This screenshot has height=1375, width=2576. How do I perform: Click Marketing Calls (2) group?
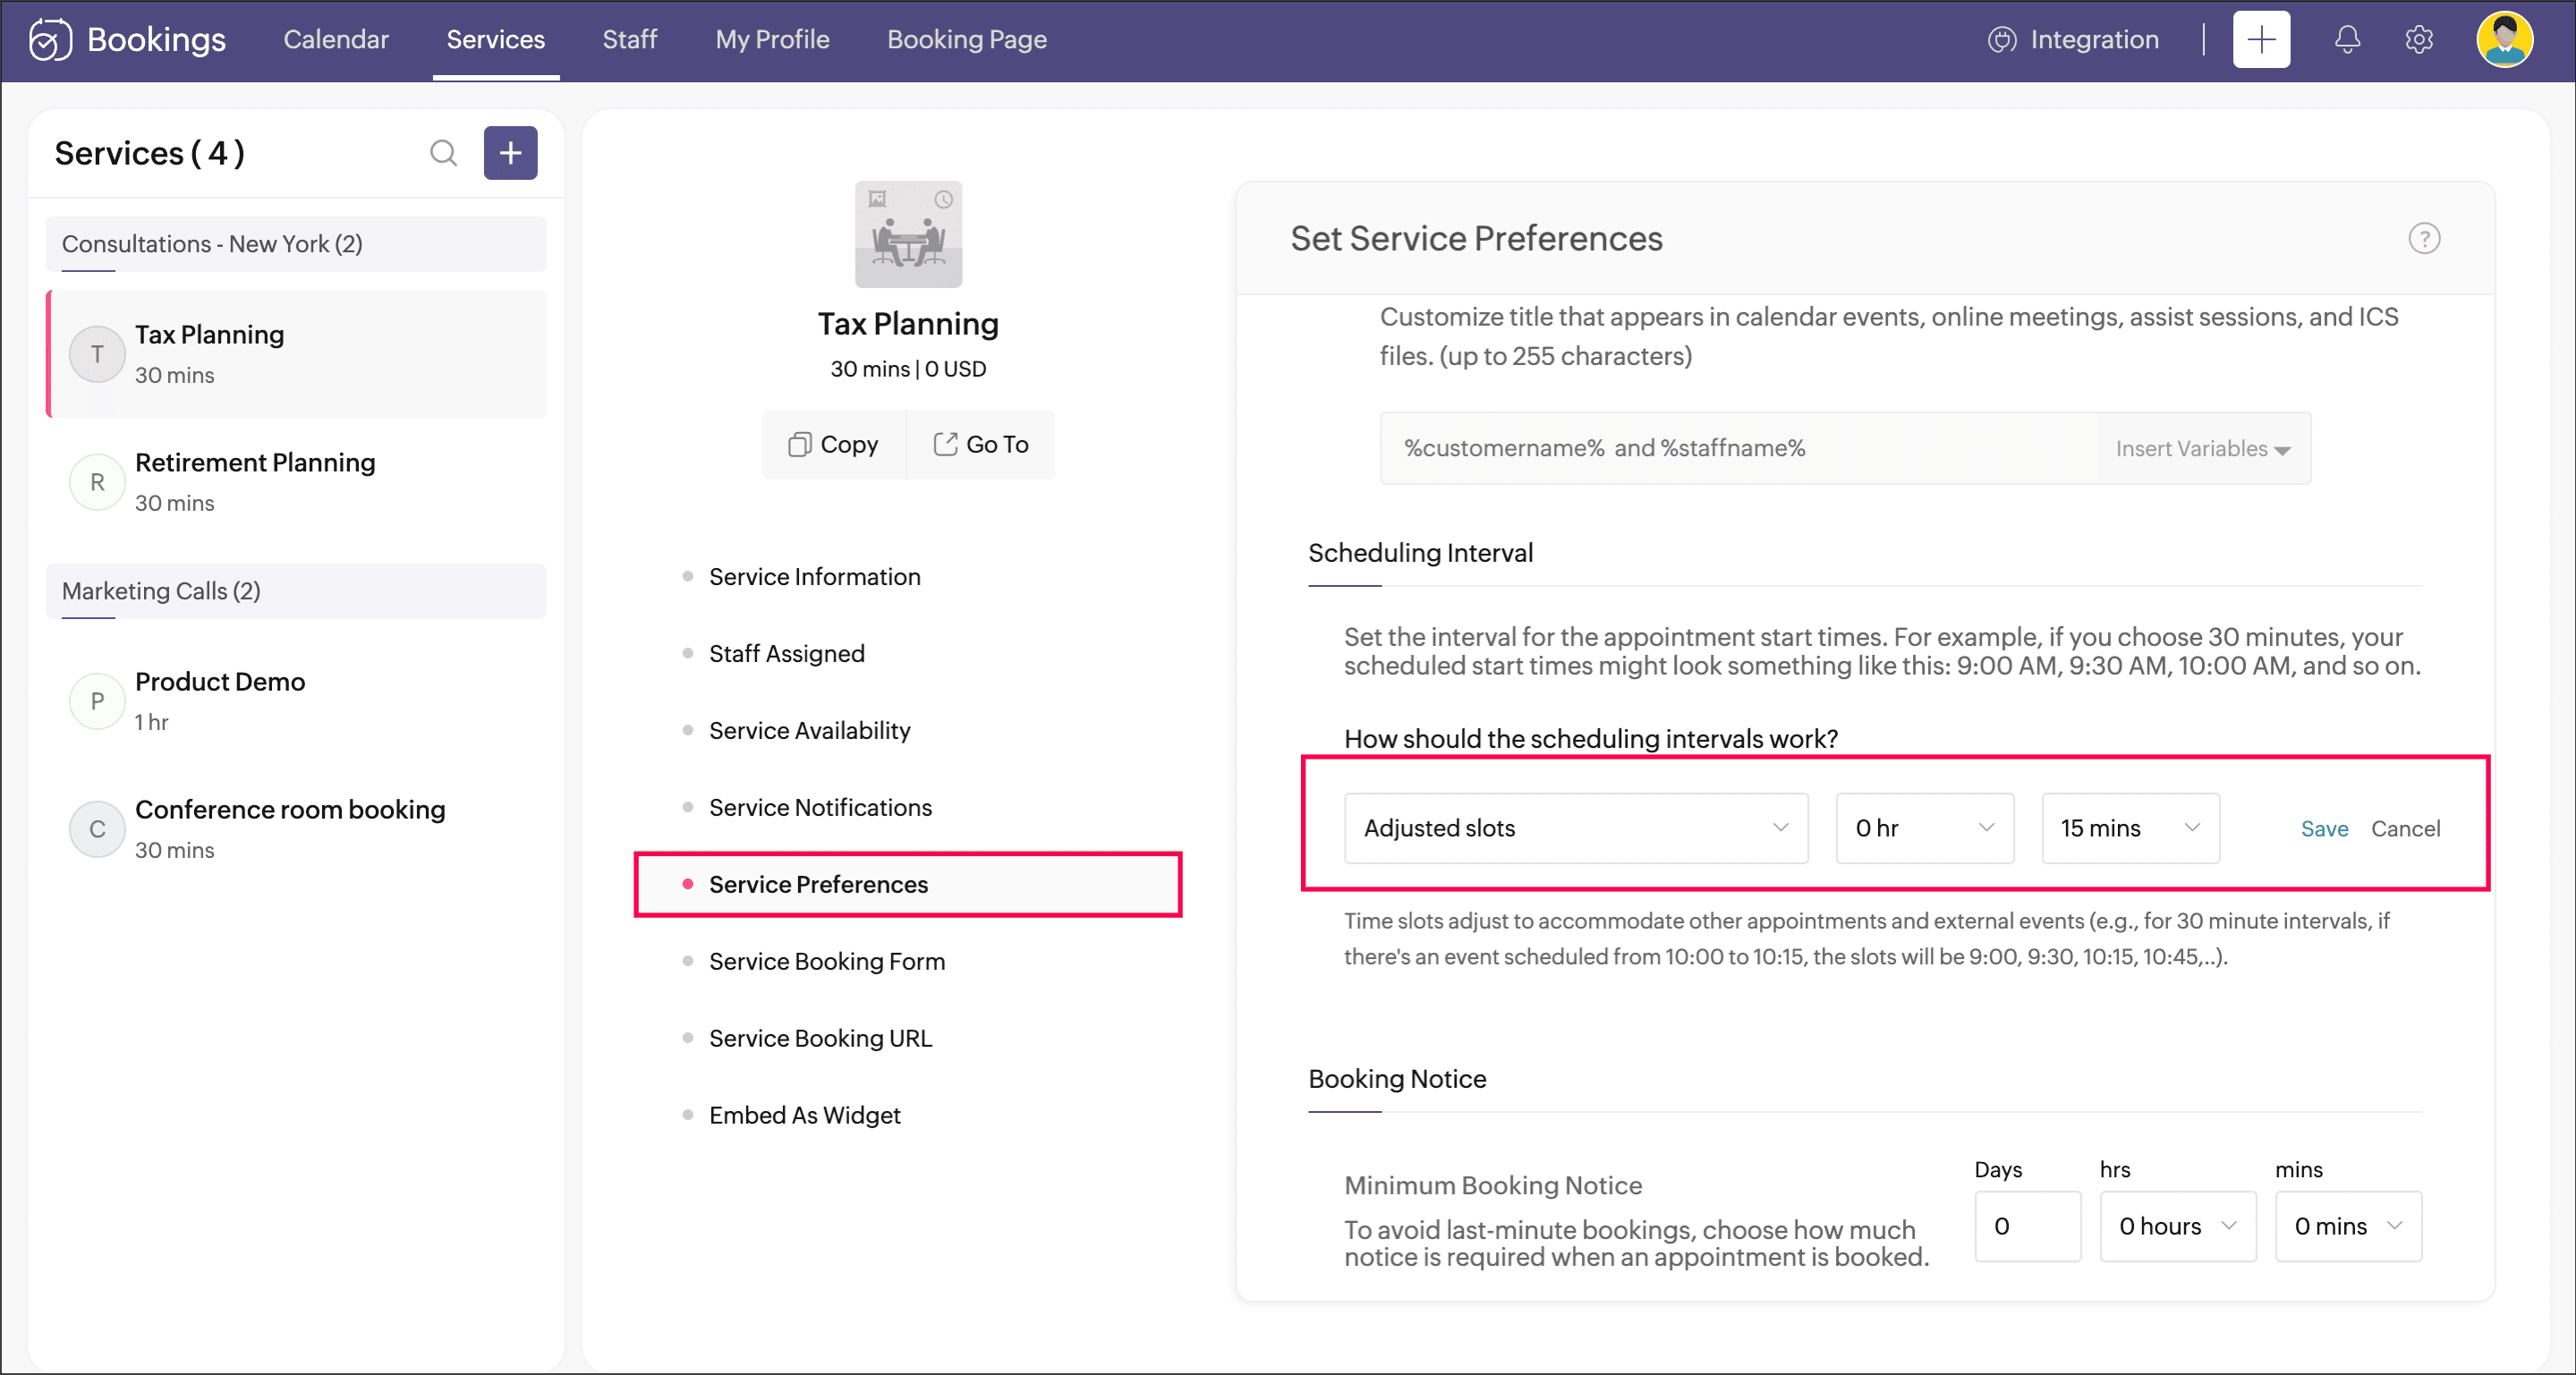tap(296, 592)
